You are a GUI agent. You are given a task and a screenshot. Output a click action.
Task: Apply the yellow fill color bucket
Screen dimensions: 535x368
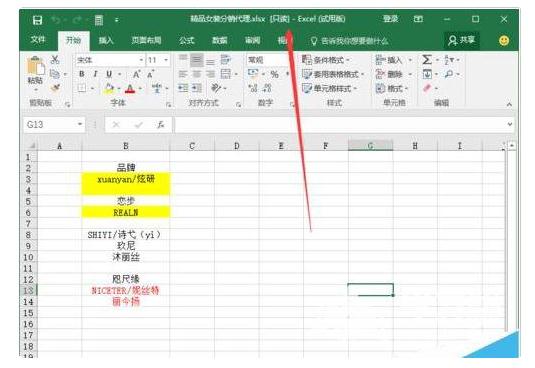[x=109, y=88]
